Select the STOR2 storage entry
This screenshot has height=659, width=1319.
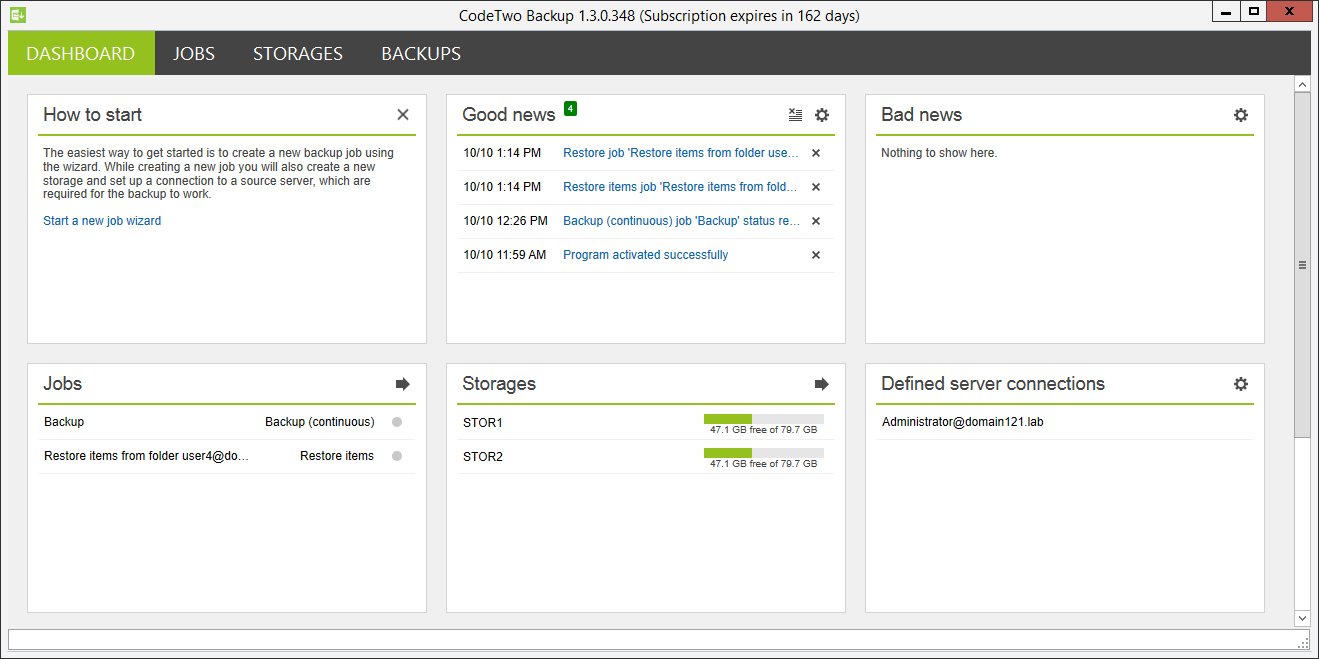pyautogui.click(x=646, y=457)
